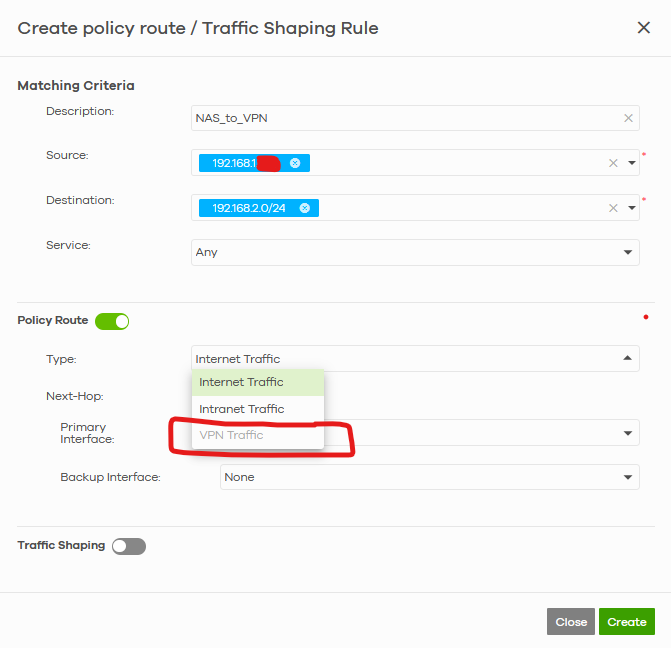Expand the Destination dropdown arrow
This screenshot has height=648, width=671.
pos(631,208)
